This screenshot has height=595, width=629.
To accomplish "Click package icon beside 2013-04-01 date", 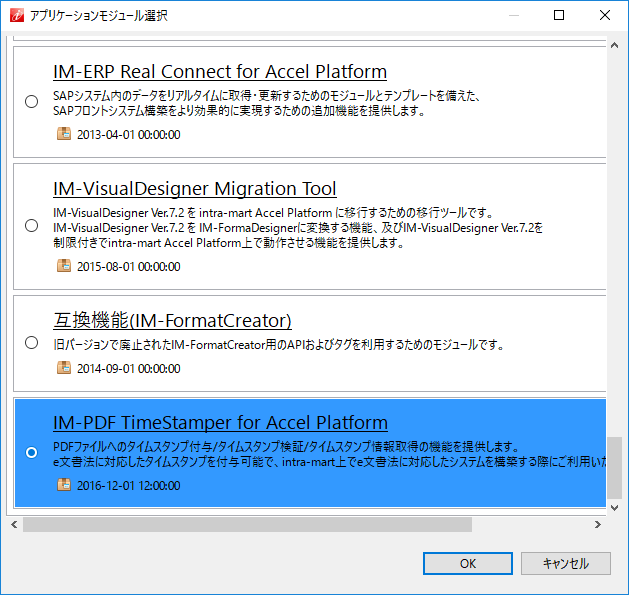I will (64, 134).
